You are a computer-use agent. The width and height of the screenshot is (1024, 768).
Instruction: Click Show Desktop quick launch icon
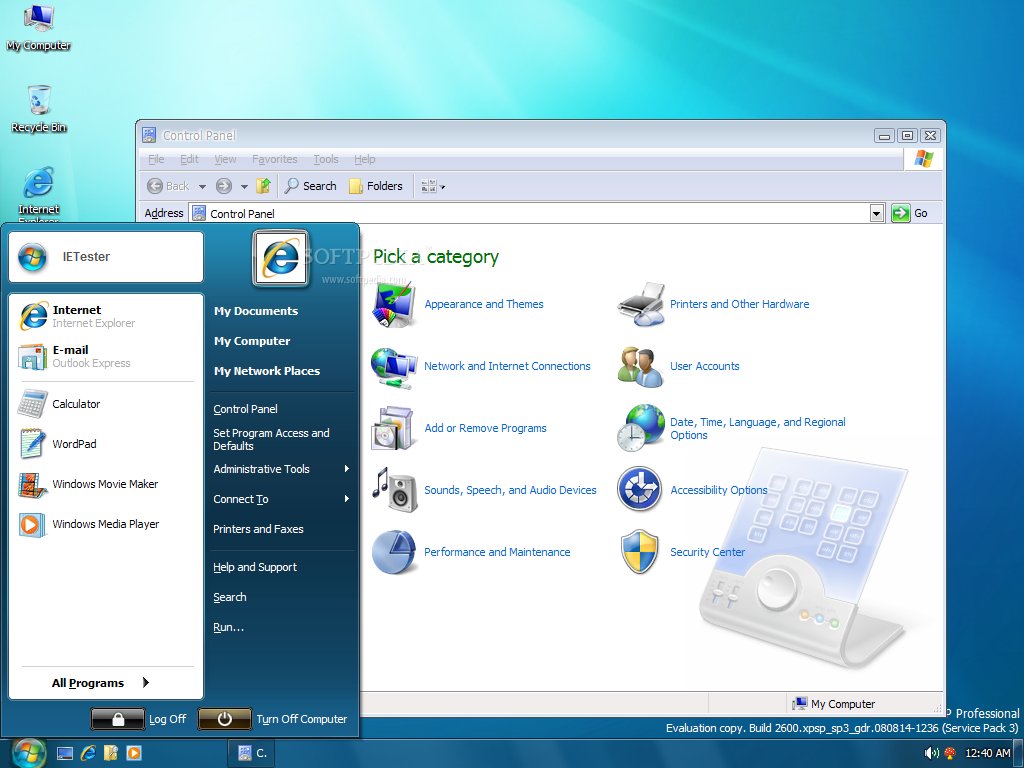tap(65, 754)
